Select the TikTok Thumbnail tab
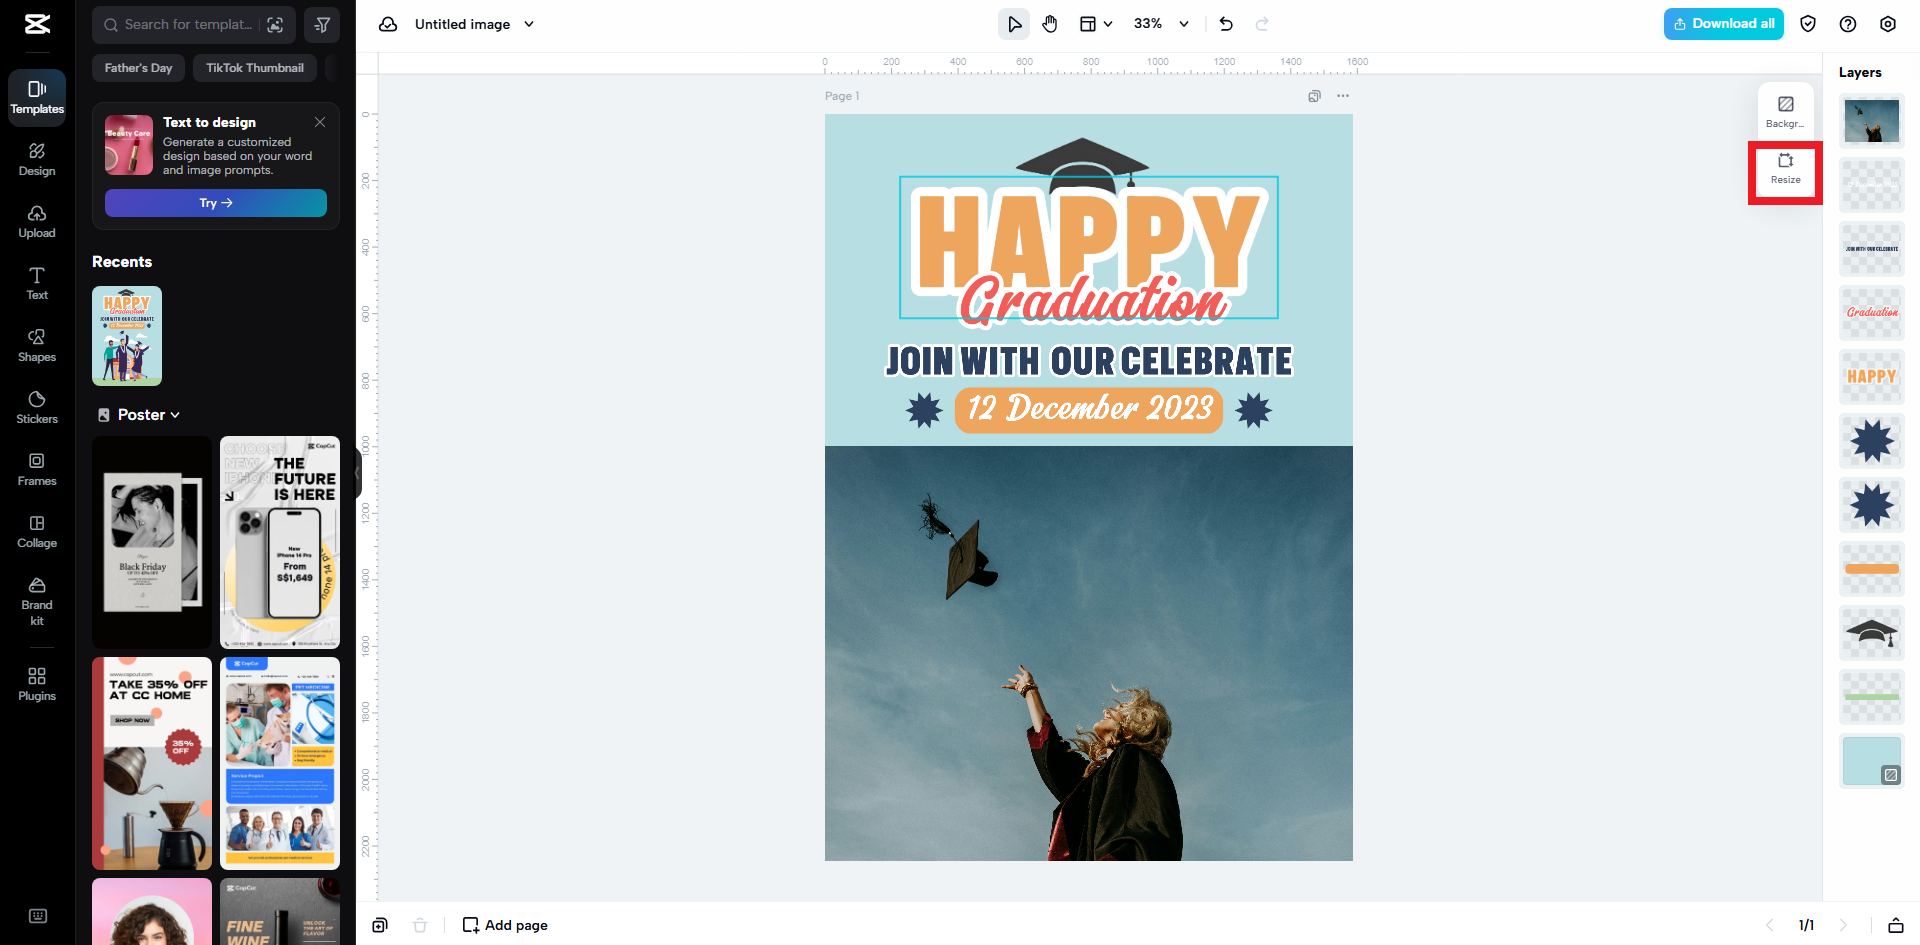The height and width of the screenshot is (945, 1920). [254, 67]
